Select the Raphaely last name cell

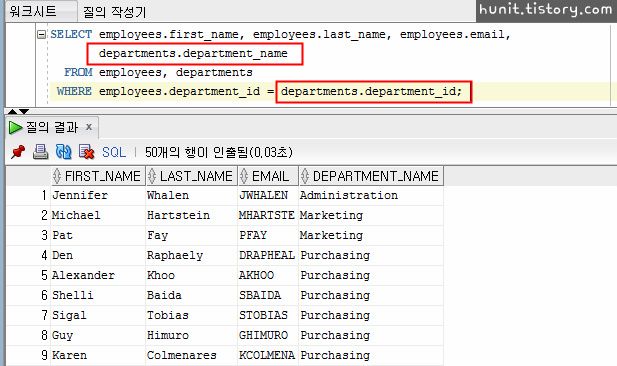192,255
